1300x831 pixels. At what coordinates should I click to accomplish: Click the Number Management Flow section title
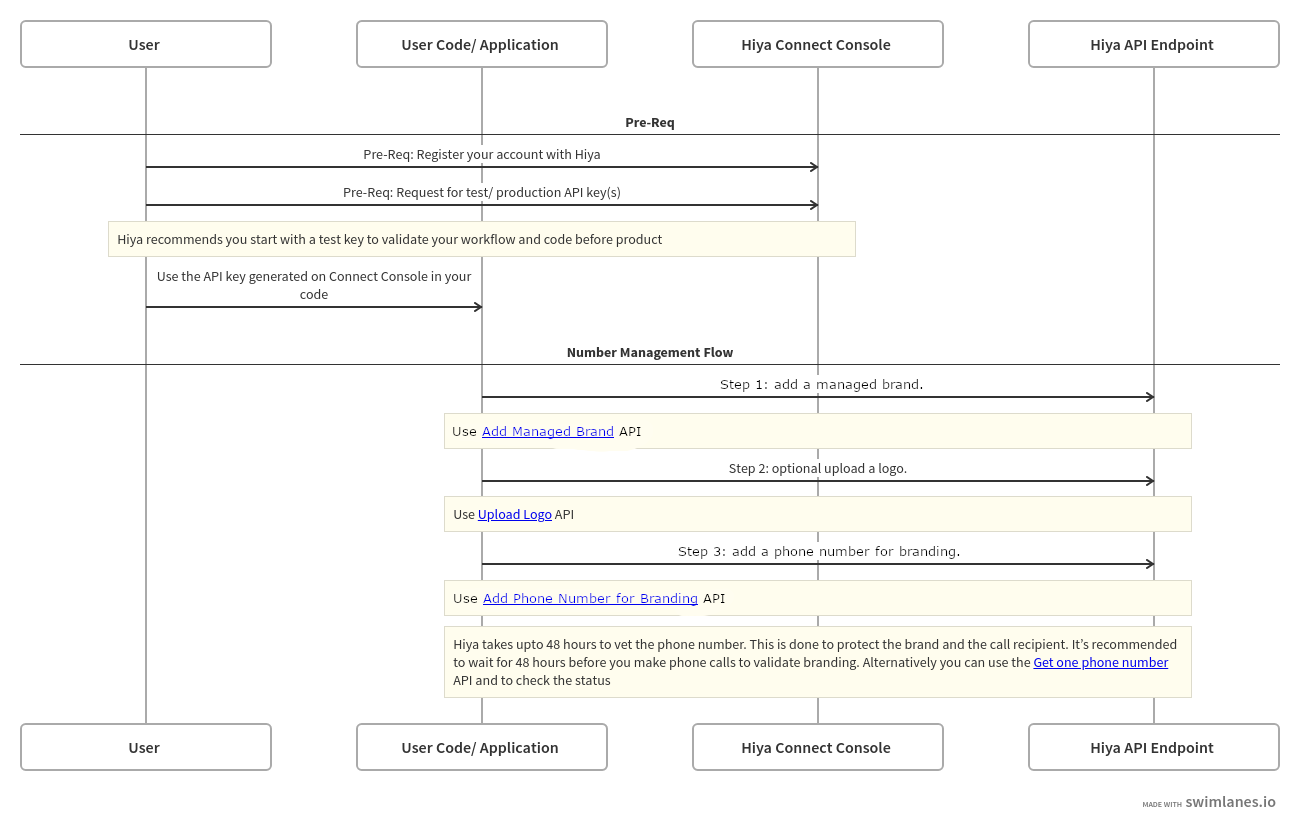tap(650, 353)
